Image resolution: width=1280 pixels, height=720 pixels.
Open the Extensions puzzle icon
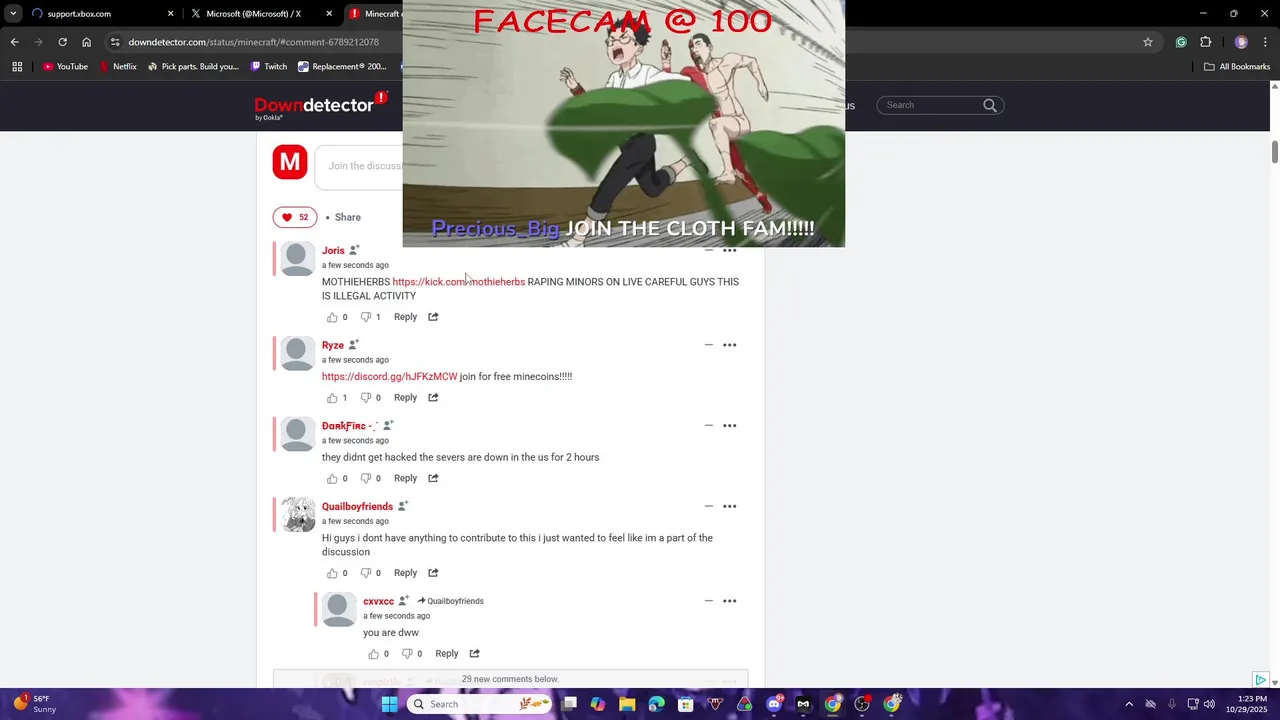1206,42
